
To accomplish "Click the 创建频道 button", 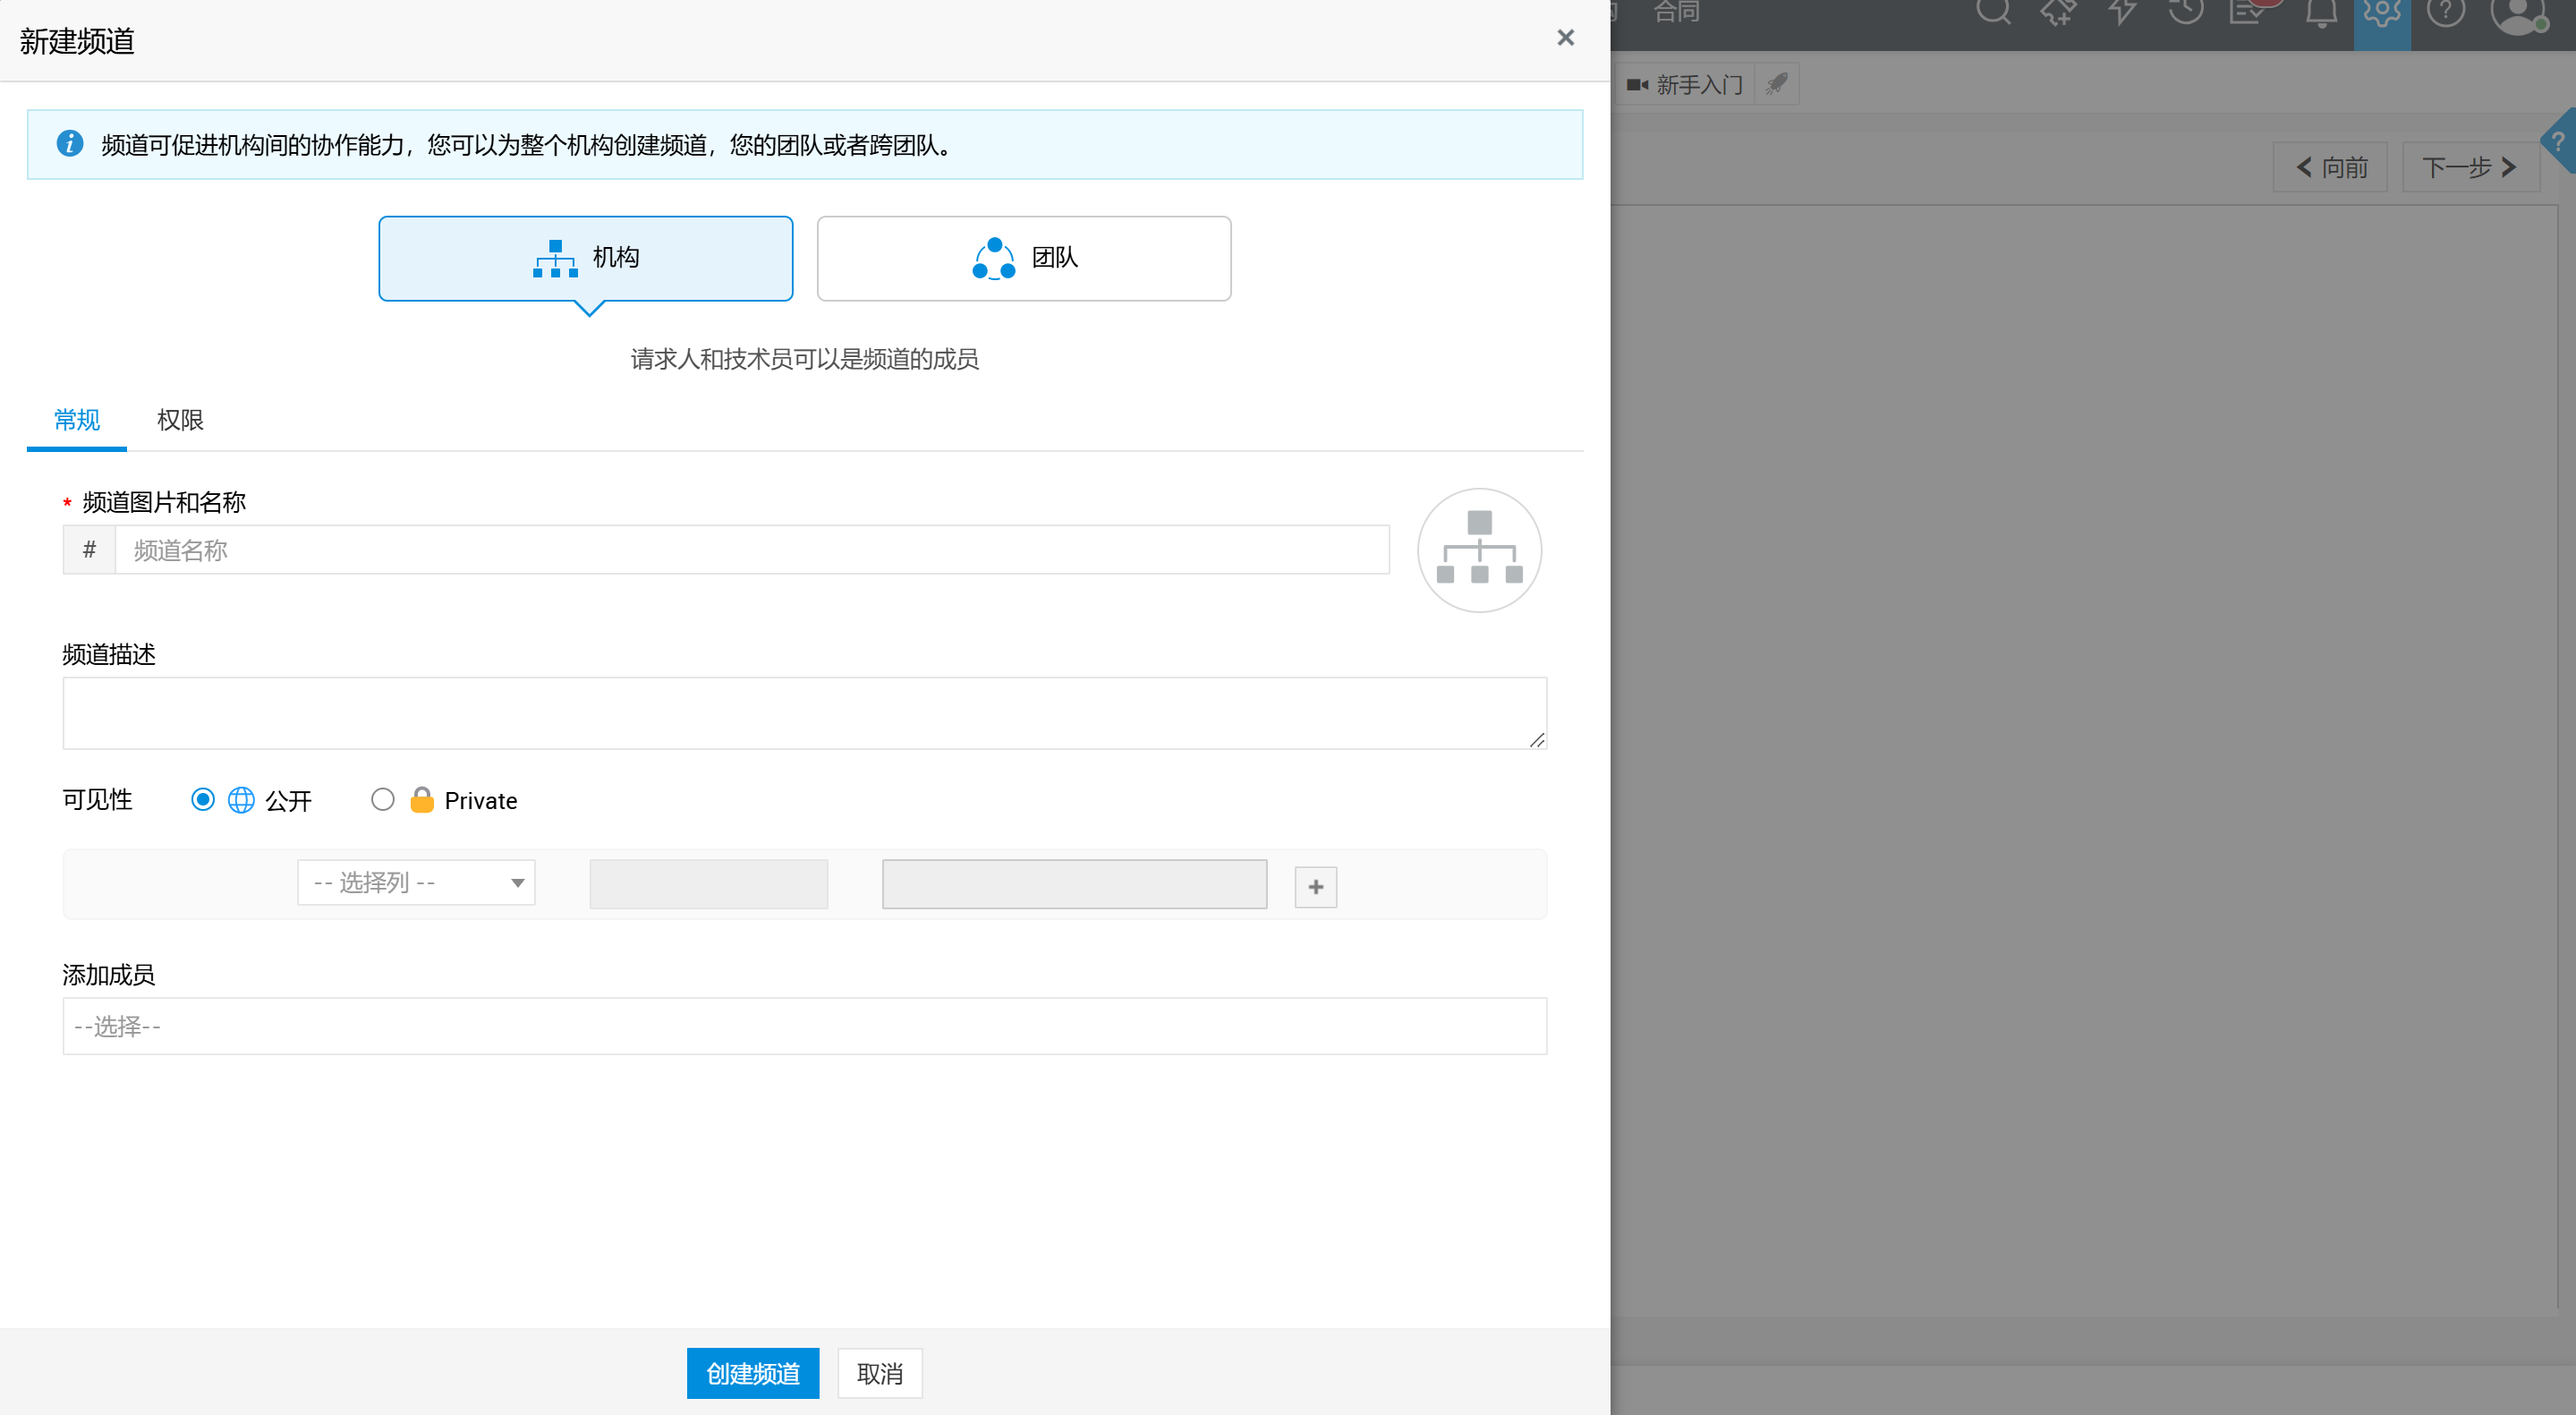I will (752, 1373).
